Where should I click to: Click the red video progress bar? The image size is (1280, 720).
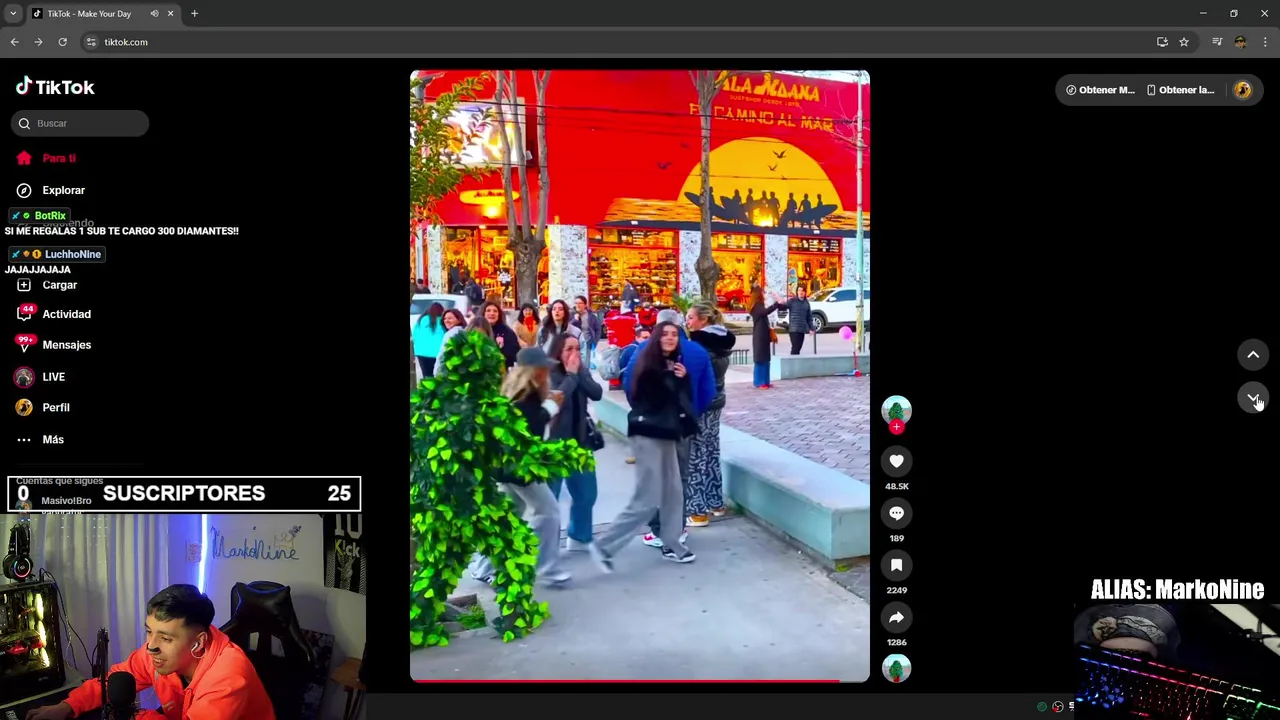tap(640, 681)
